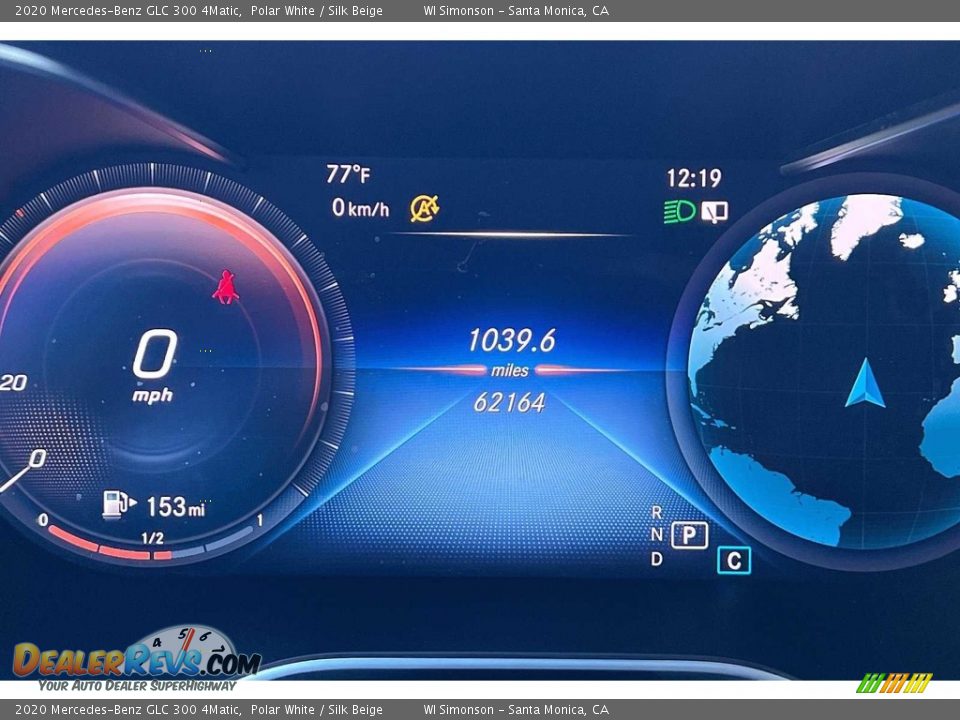Tap the 153 mi fuel range value
Viewport: 960px width, 720px height.
pos(176,506)
